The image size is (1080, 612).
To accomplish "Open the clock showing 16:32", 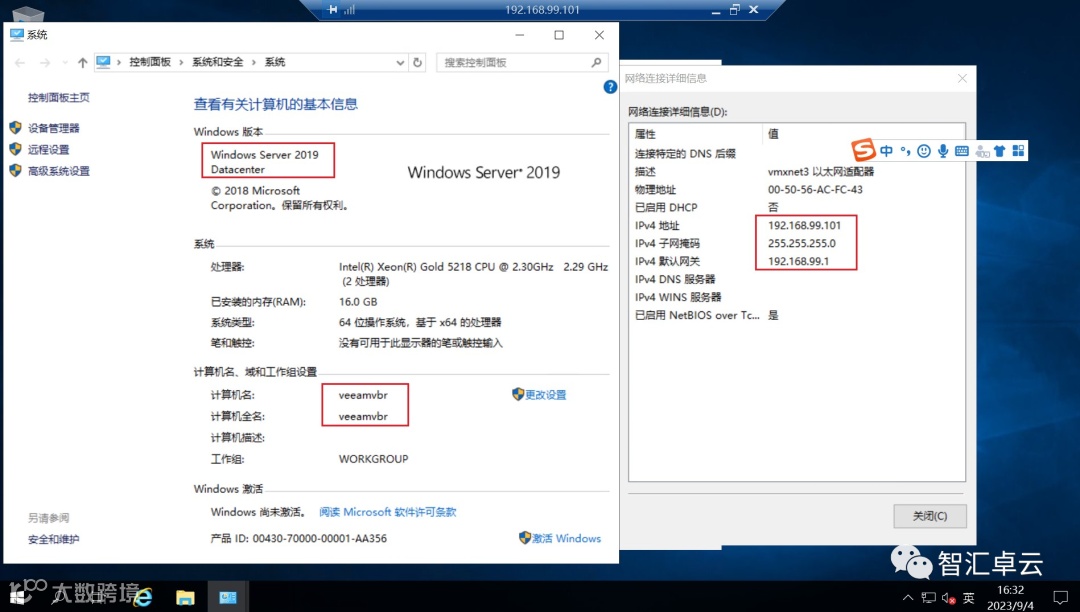I will pos(1010,598).
